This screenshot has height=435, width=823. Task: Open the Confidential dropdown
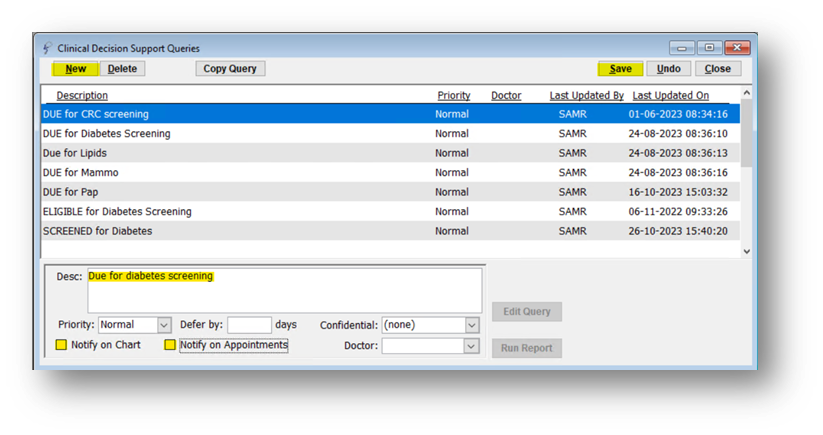(x=472, y=325)
